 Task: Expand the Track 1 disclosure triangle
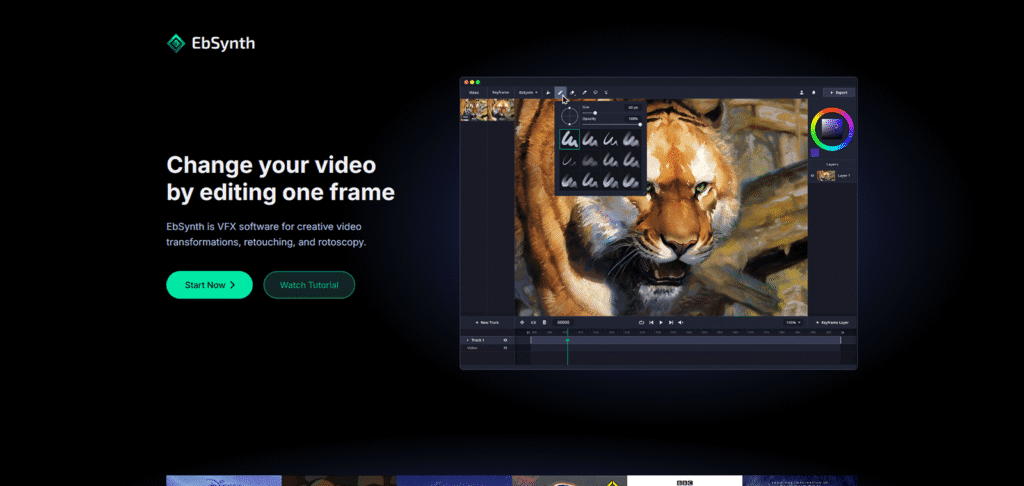(x=468, y=340)
